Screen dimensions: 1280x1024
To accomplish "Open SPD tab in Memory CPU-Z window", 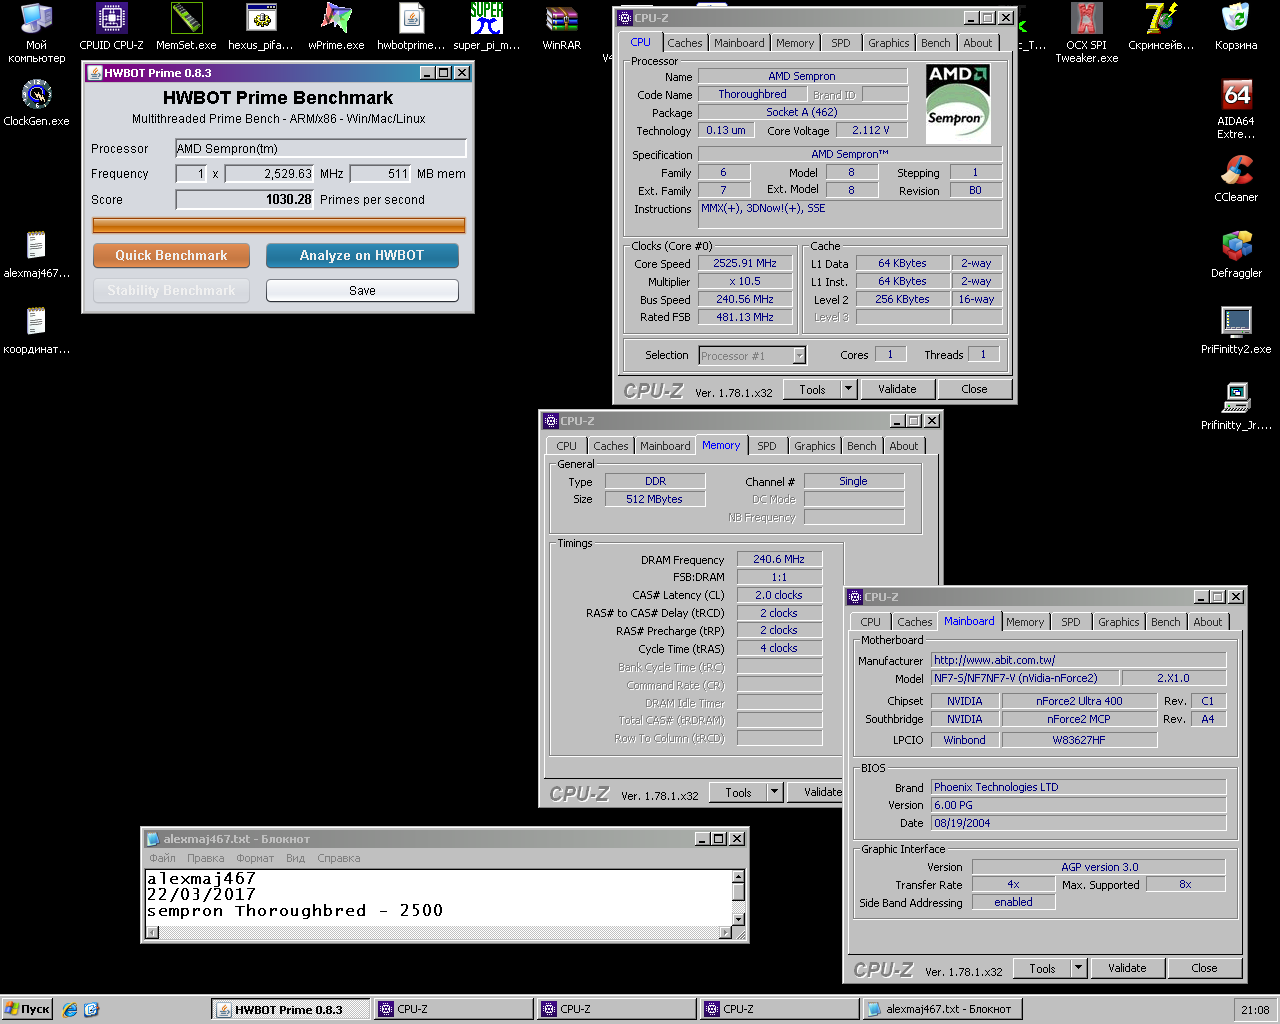I will pyautogui.click(x=767, y=446).
